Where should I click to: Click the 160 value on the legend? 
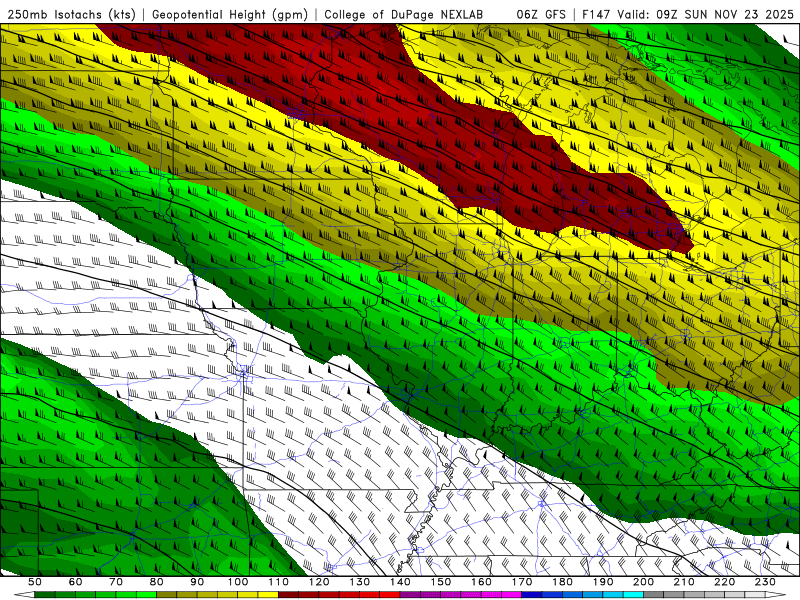pyautogui.click(x=481, y=582)
